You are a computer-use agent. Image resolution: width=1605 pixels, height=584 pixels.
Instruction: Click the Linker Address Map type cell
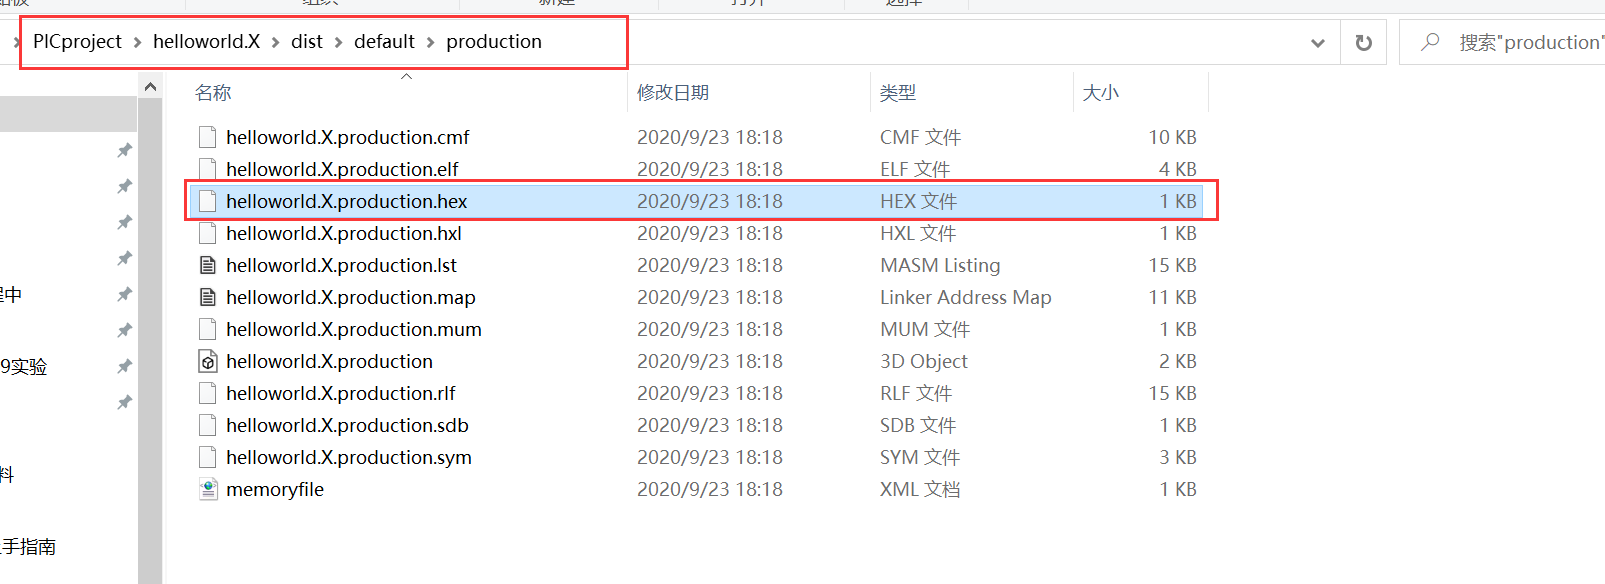click(x=966, y=297)
